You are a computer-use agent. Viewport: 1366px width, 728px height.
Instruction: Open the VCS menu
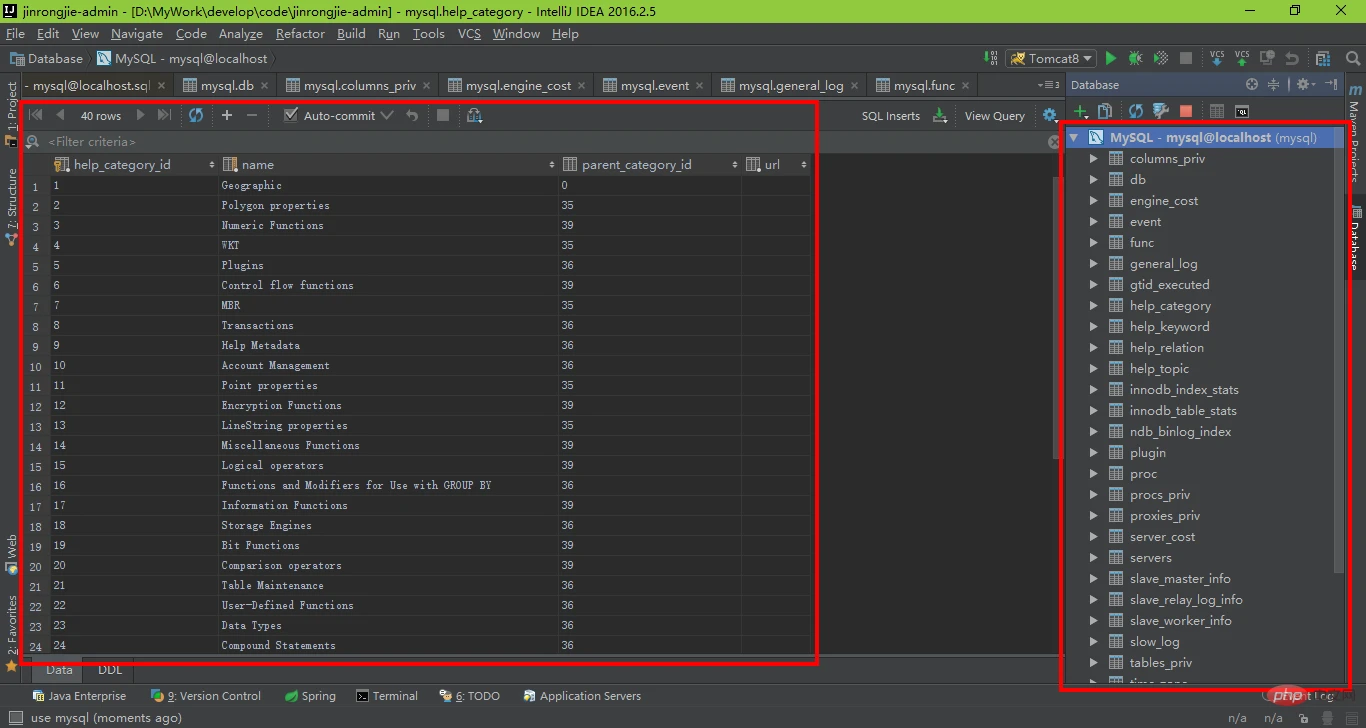pyautogui.click(x=469, y=33)
